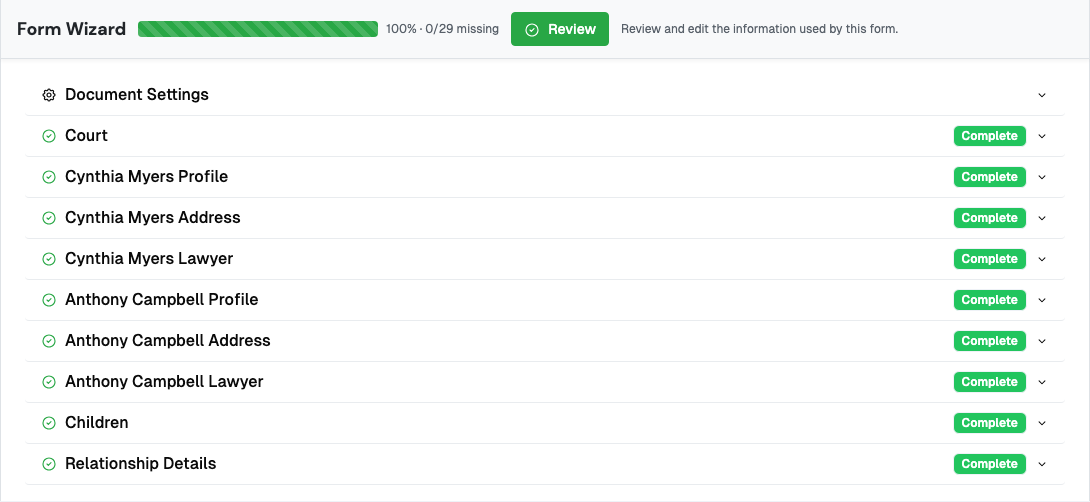Select the Anthony Campbell Profile title
The width and height of the screenshot is (1090, 502).
(x=162, y=300)
